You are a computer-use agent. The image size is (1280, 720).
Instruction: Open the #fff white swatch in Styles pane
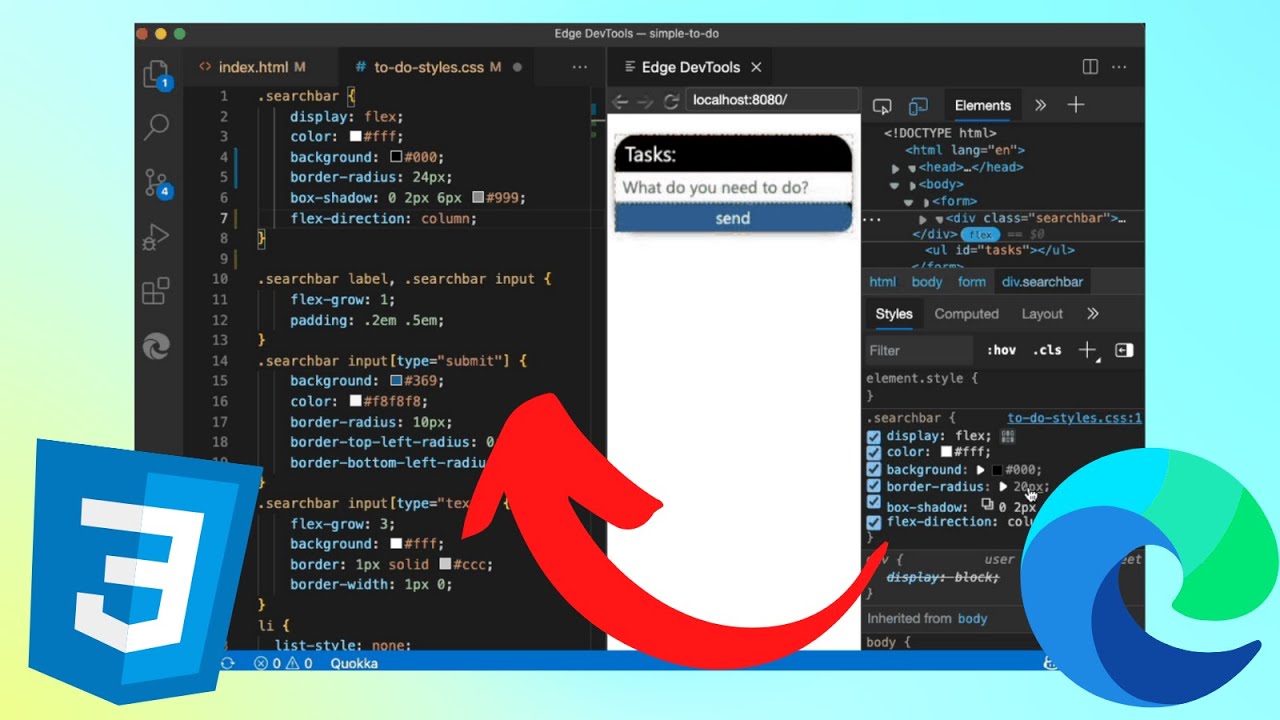click(x=947, y=453)
